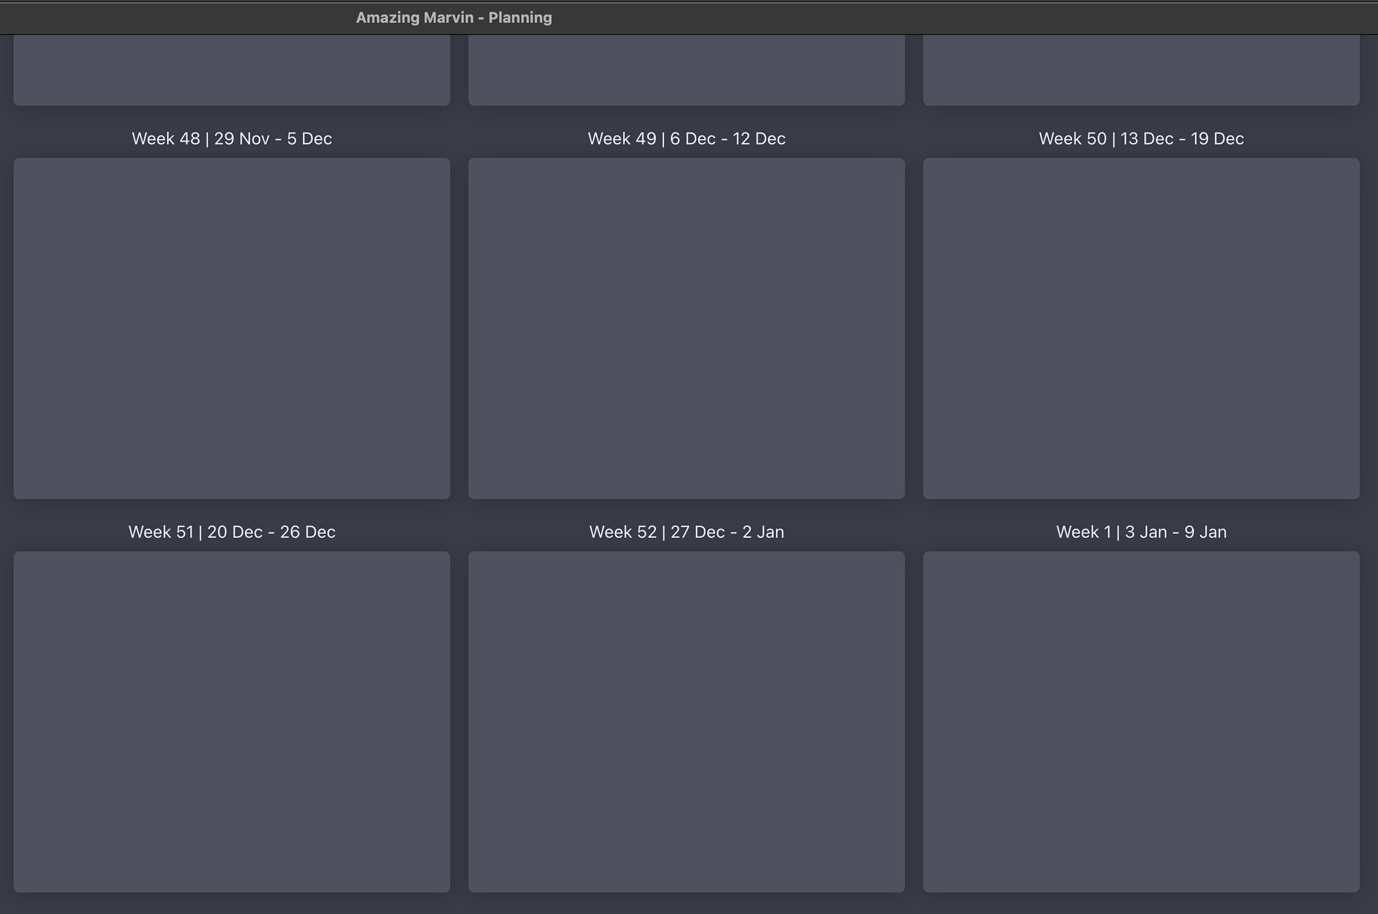Click the '29 Nov - 5 Dec' date range
1378x914 pixels.
(x=273, y=139)
